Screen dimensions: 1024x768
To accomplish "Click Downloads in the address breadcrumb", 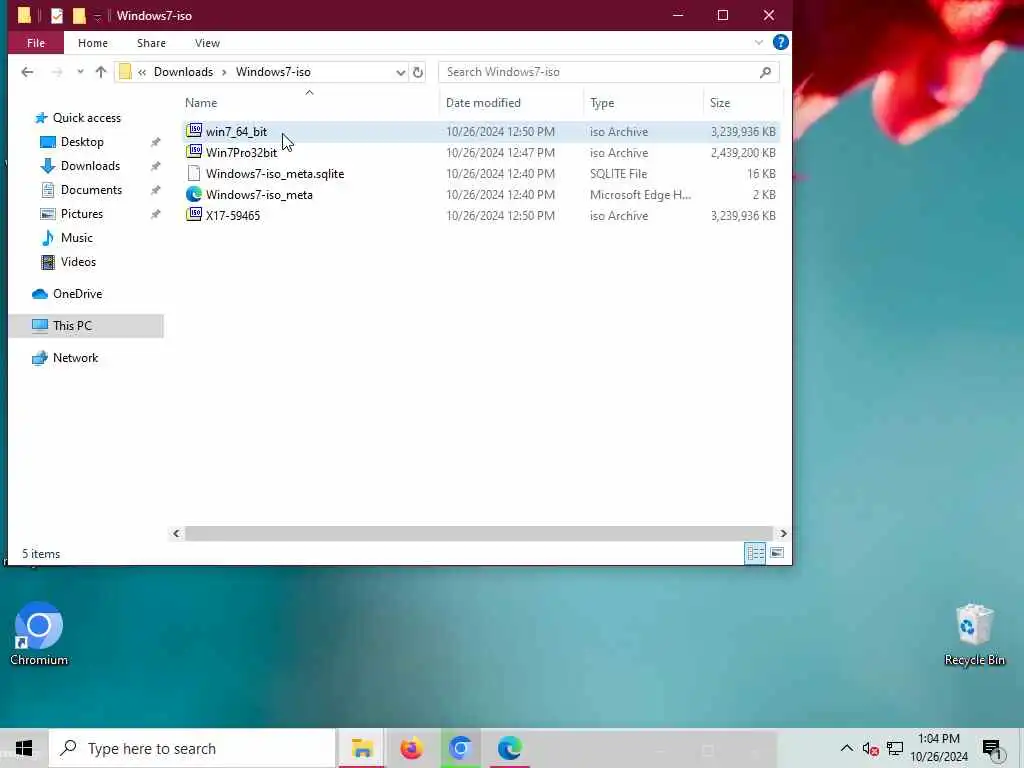I will click(x=183, y=72).
